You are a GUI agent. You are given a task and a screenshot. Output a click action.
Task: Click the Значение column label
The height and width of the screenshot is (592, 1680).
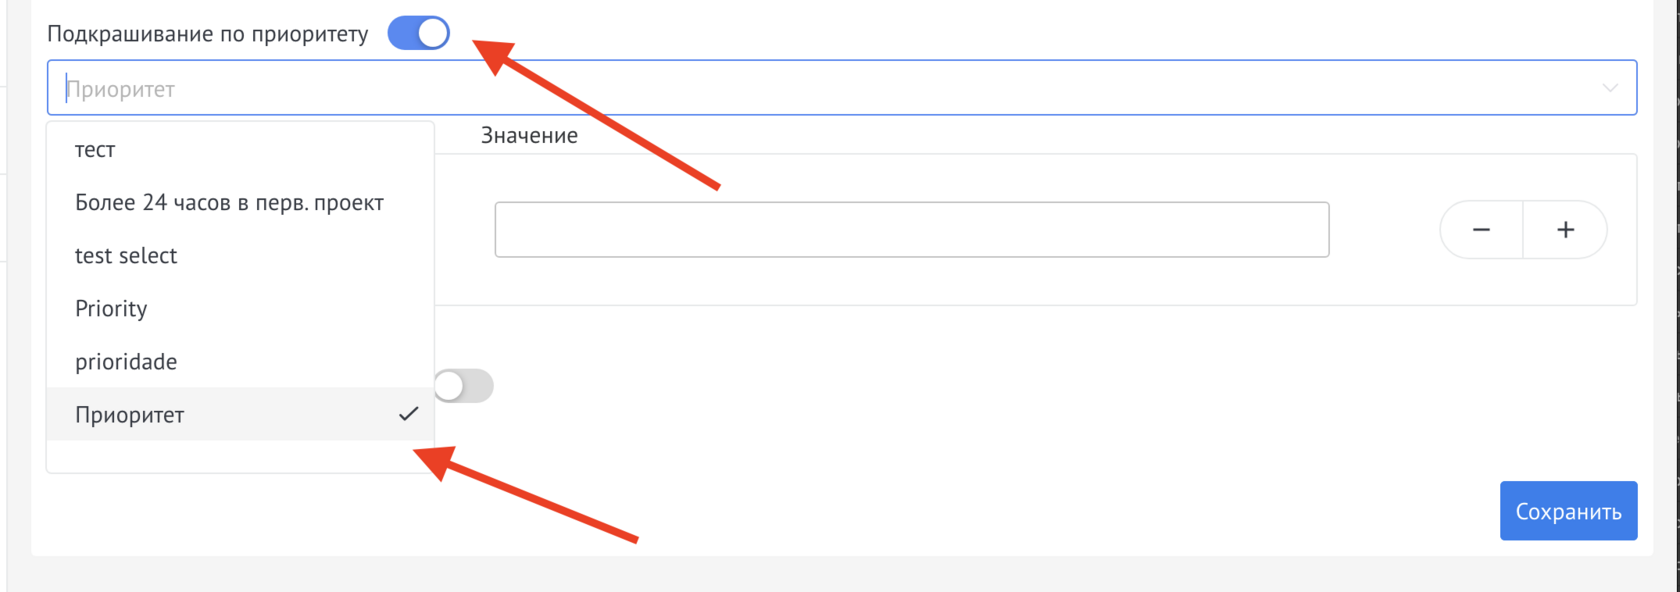tap(529, 136)
